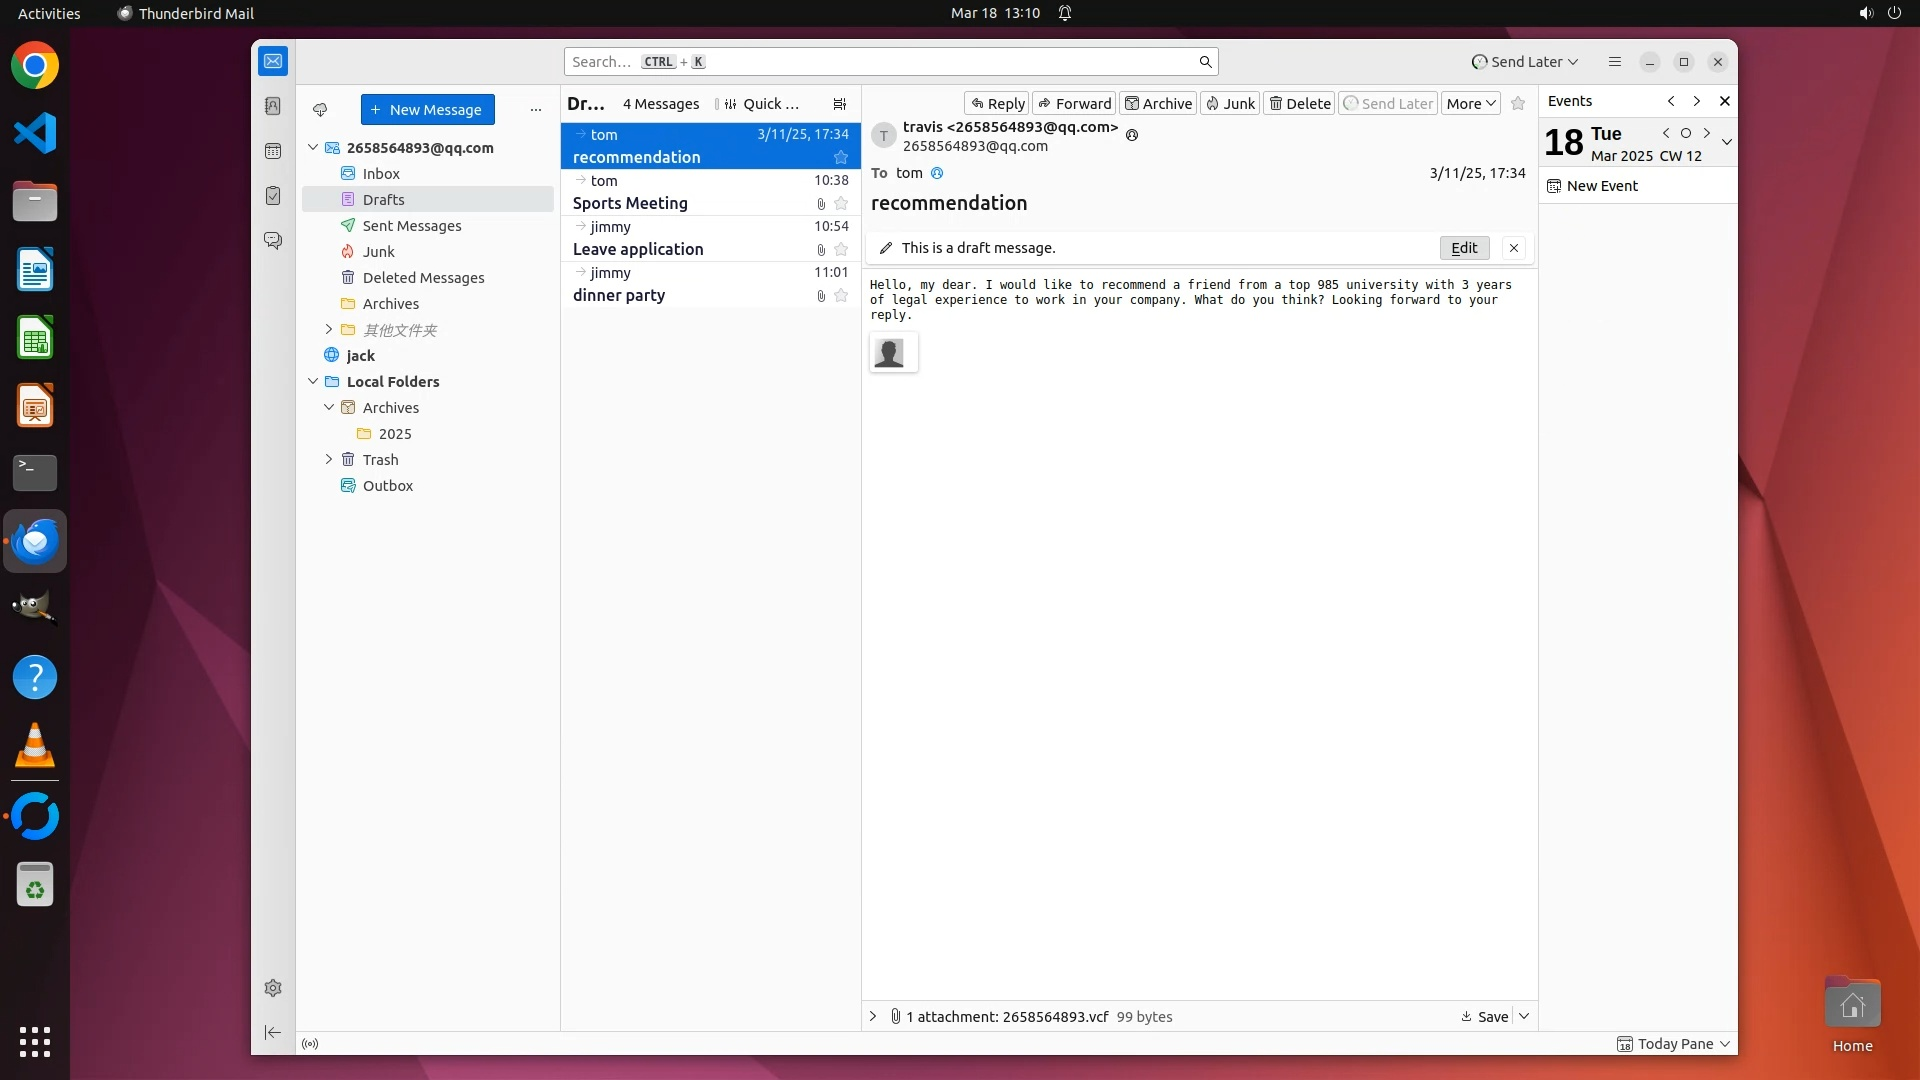
Task: Click Edit on the draft notification
Action: click(x=1464, y=248)
